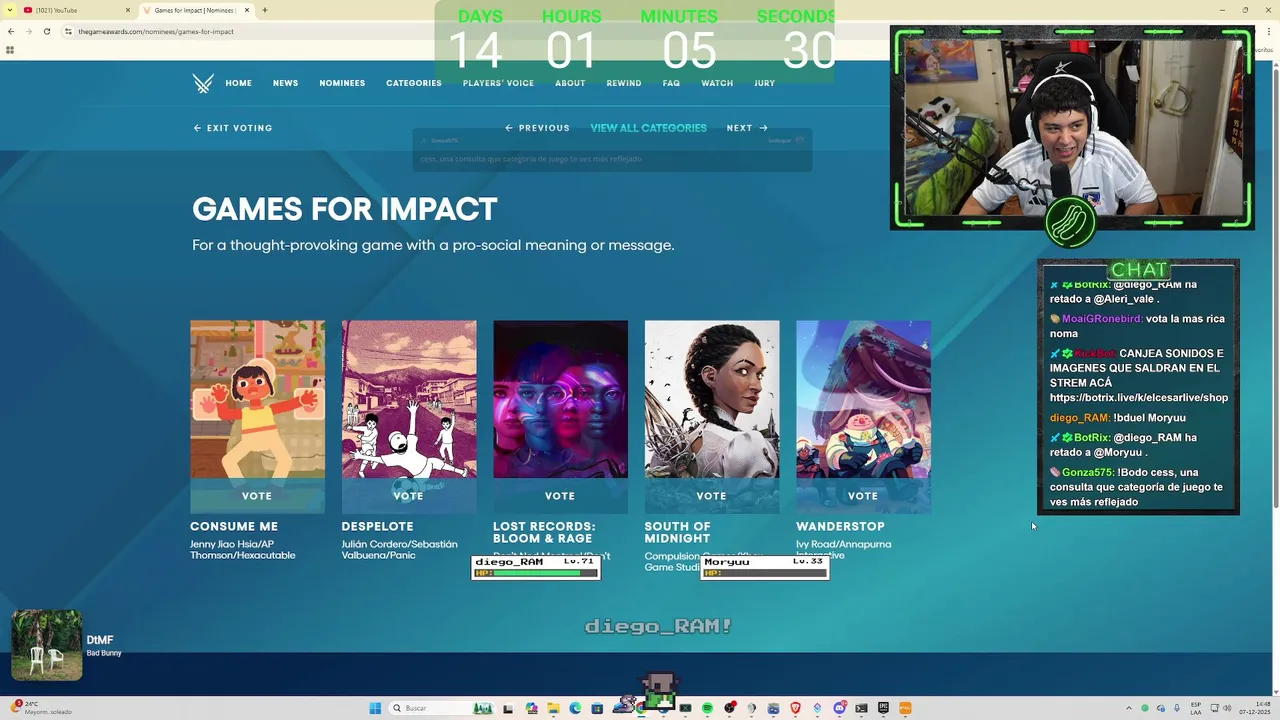The image size is (1280, 720).
Task: Open the HOME nav item
Action: click(239, 83)
